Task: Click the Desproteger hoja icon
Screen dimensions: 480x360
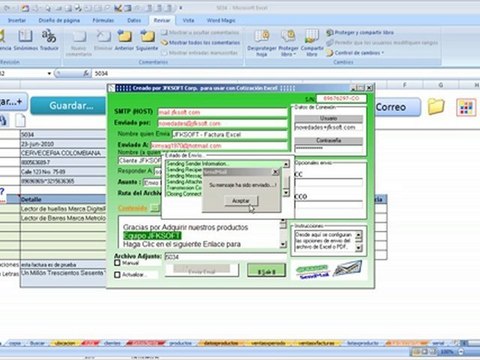Action: 262,43
